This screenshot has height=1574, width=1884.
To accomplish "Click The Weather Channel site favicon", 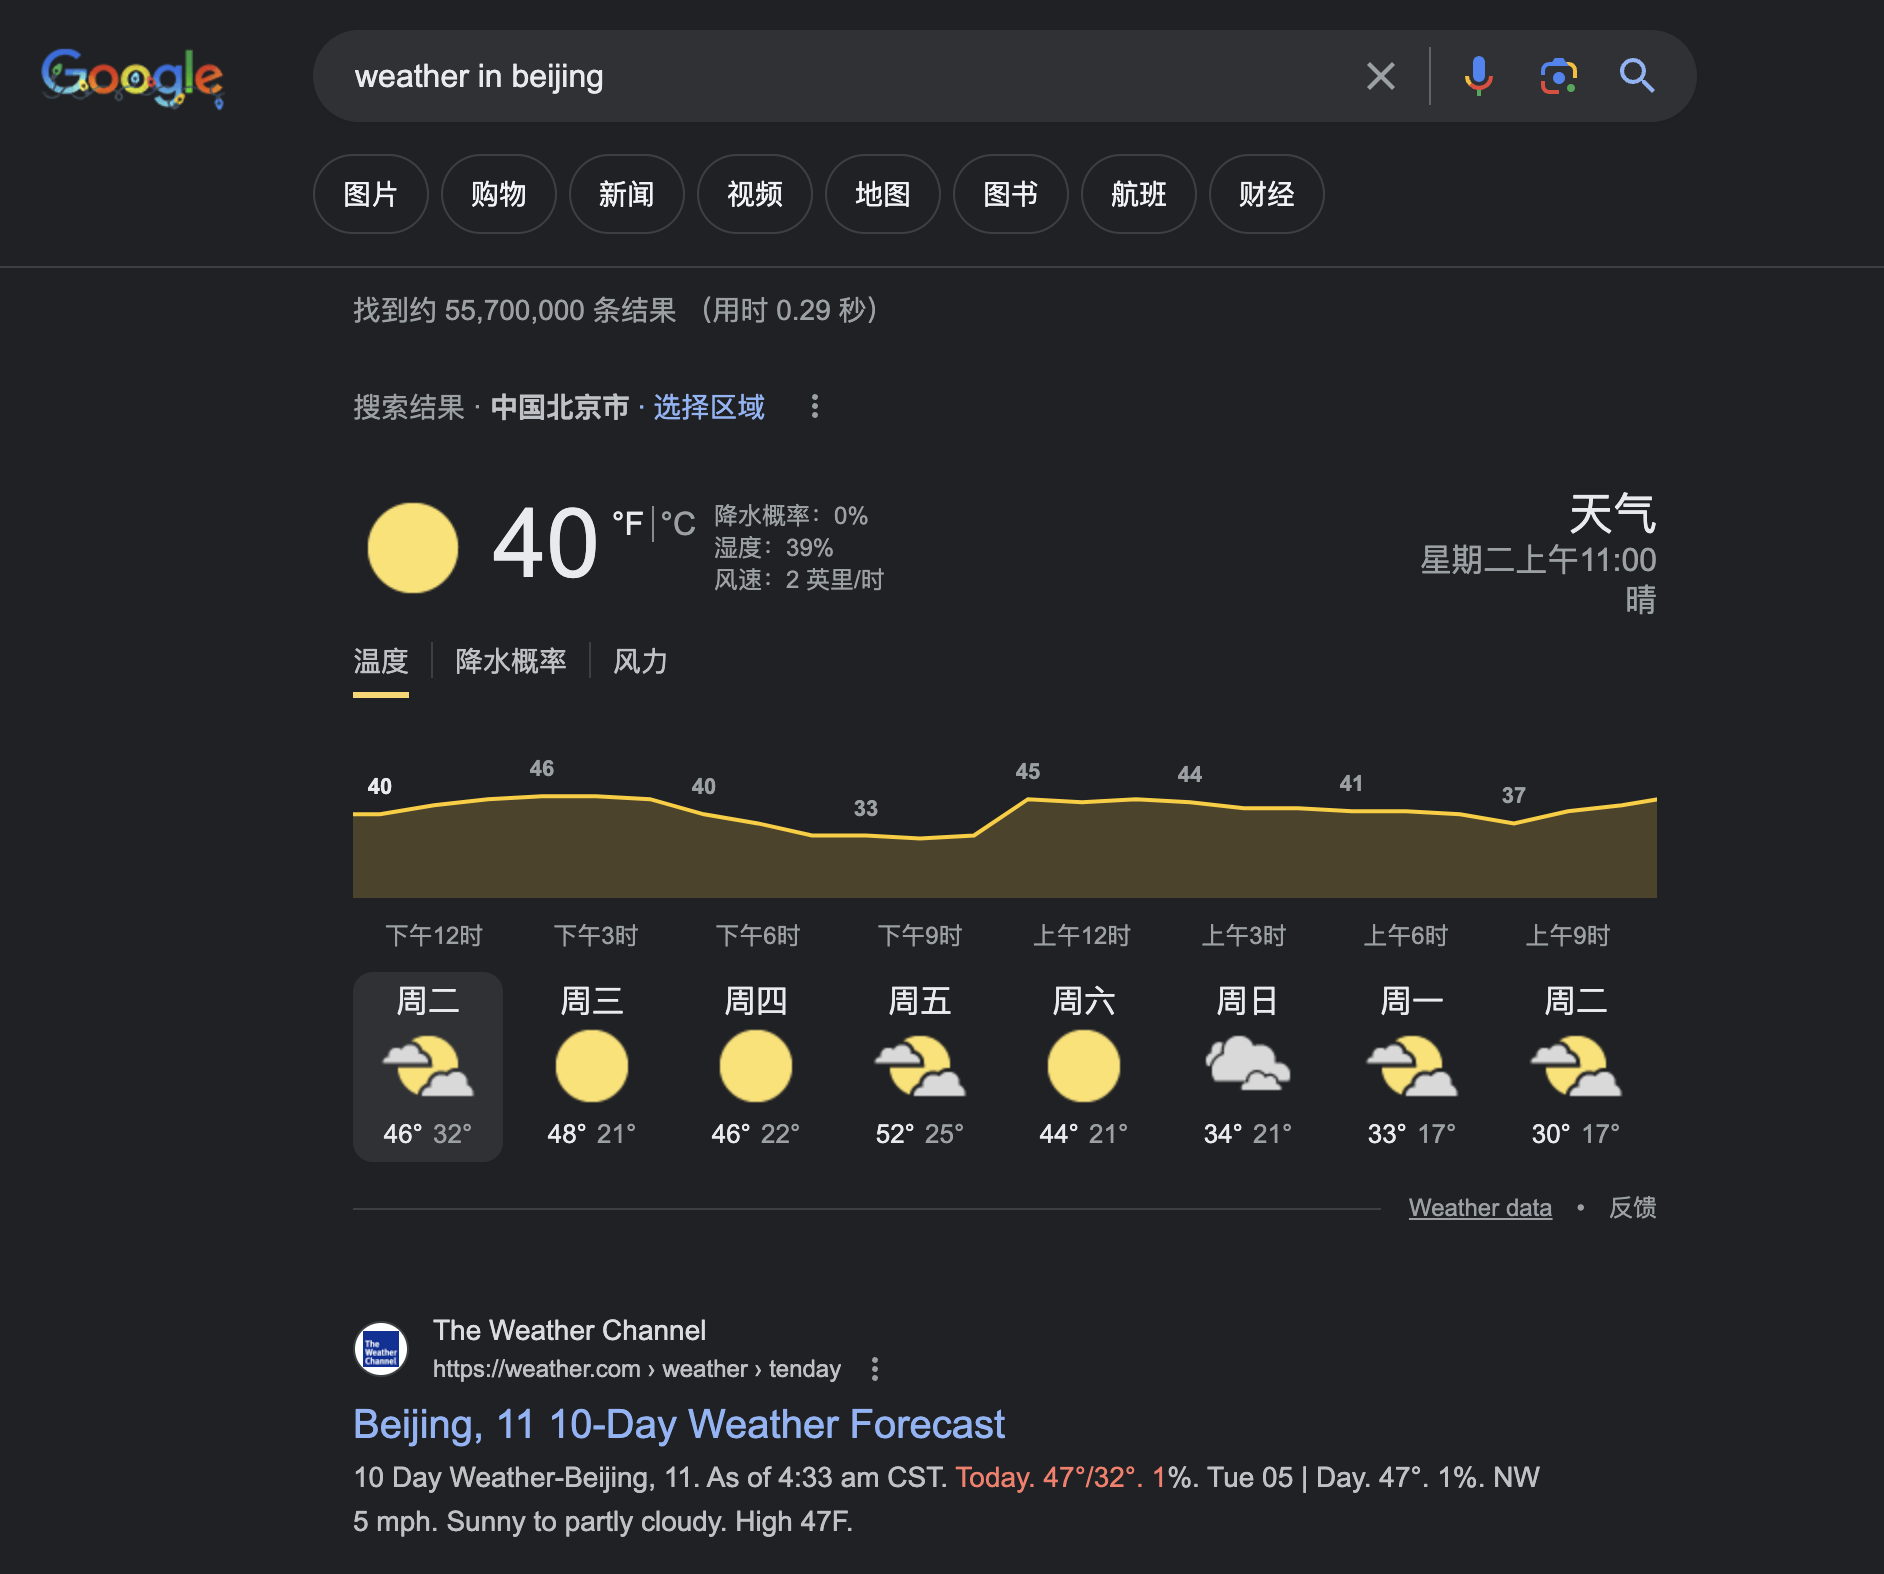I will tap(381, 1349).
